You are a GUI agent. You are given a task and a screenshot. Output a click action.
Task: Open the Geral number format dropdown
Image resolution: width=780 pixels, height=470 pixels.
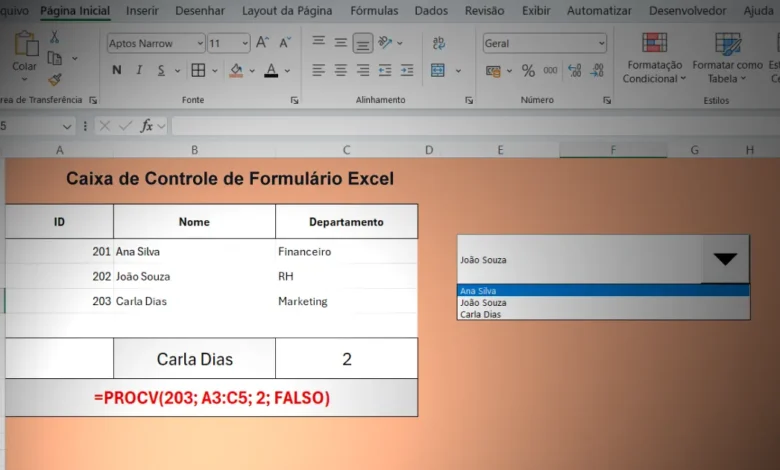(601, 44)
